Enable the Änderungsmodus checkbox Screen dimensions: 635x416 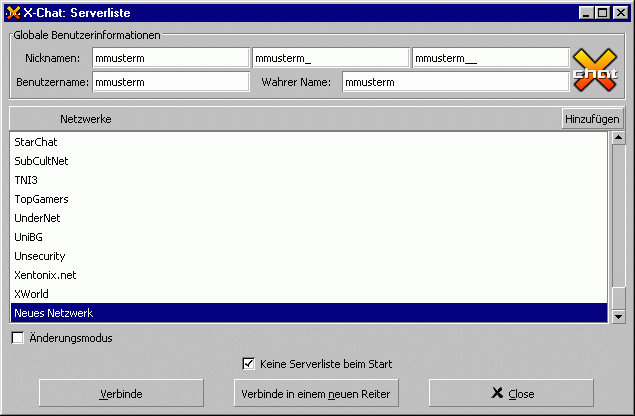pos(18,338)
